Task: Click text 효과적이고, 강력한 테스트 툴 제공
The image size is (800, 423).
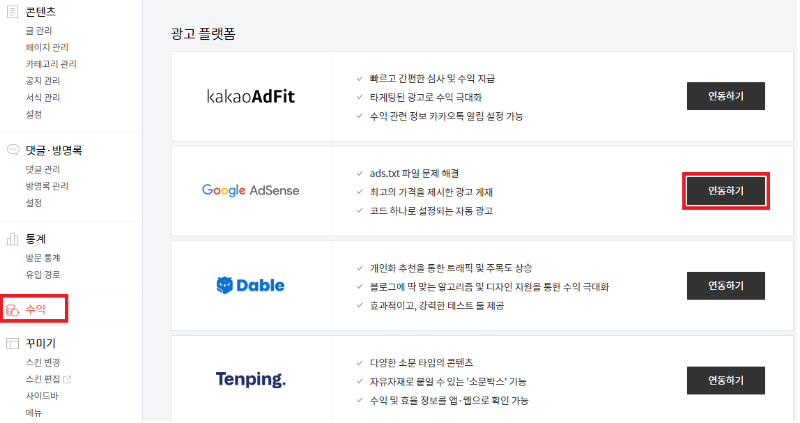Action: pos(437,306)
